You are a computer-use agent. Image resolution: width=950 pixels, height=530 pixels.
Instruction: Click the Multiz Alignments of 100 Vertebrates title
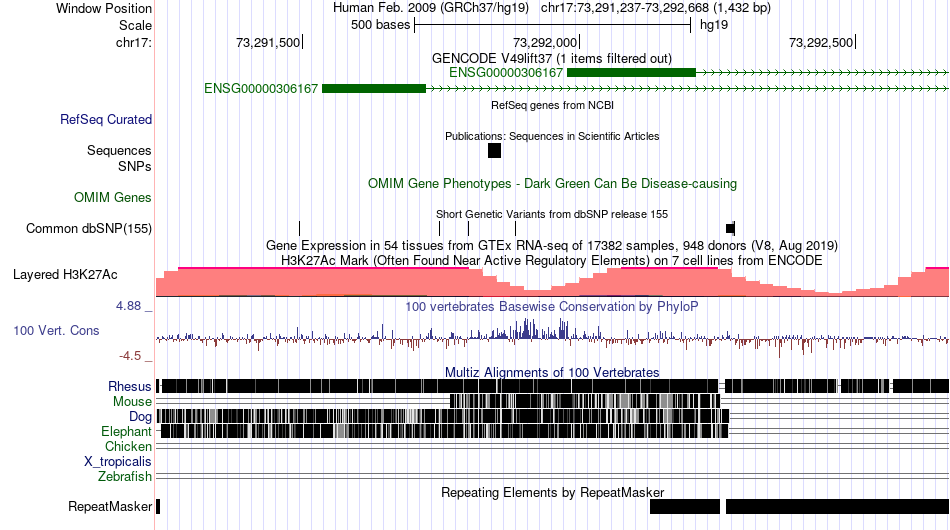[x=552, y=372]
